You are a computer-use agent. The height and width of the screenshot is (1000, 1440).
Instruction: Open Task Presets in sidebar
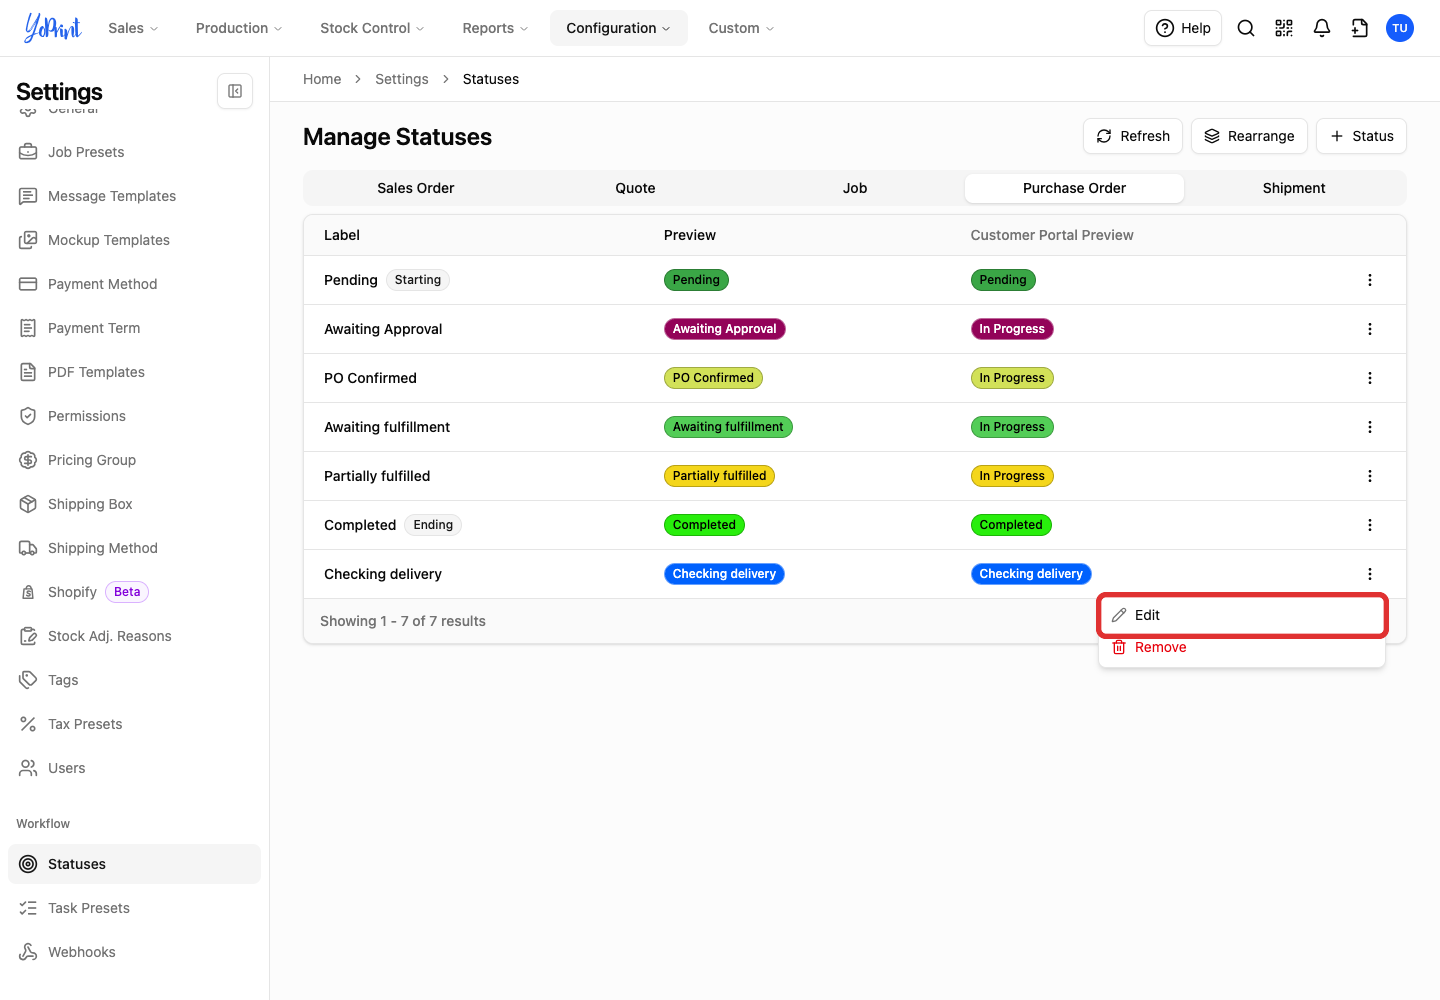click(x=134, y=908)
